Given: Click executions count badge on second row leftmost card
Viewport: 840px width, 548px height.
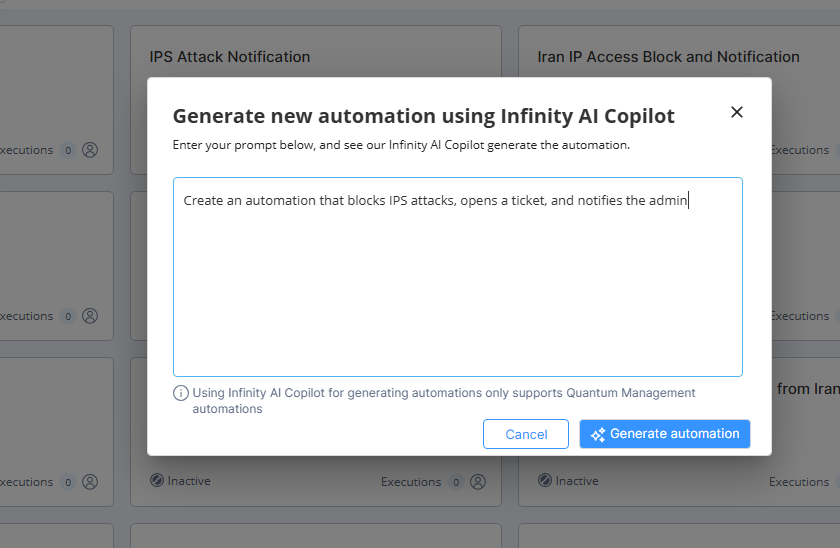Looking at the screenshot, I should [68, 316].
